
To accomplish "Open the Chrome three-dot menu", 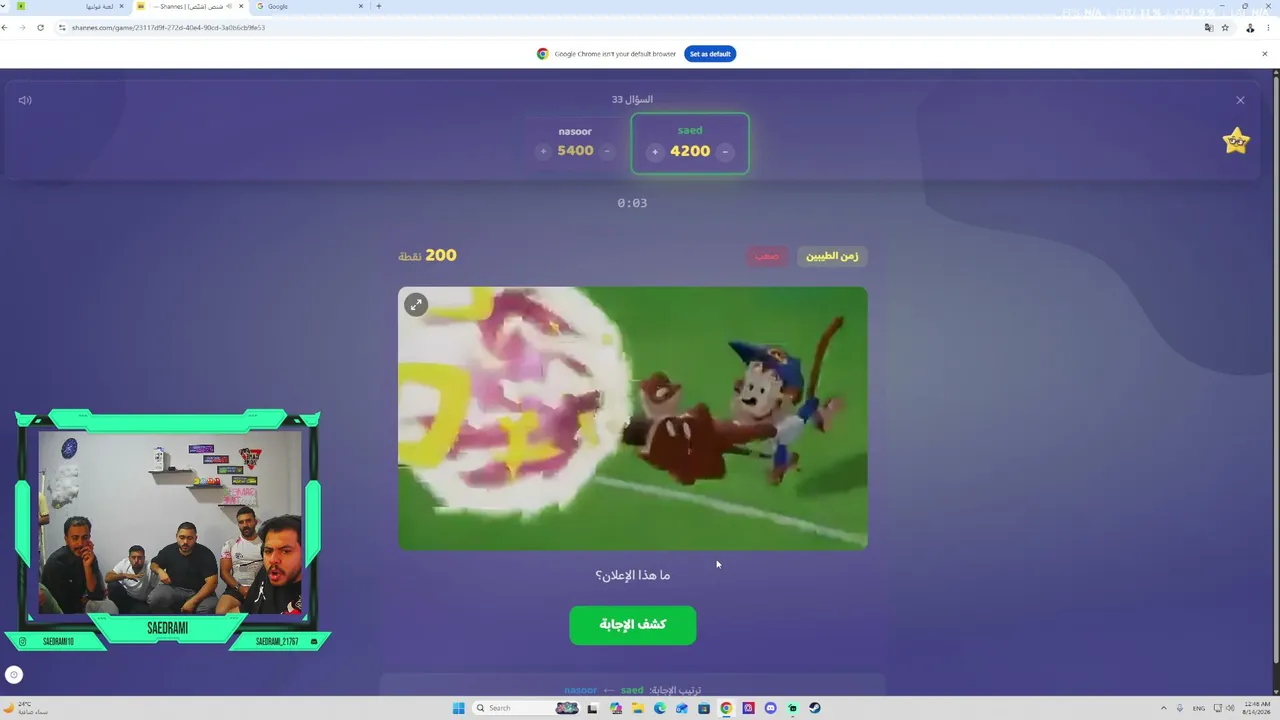I will tap(1269, 28).
